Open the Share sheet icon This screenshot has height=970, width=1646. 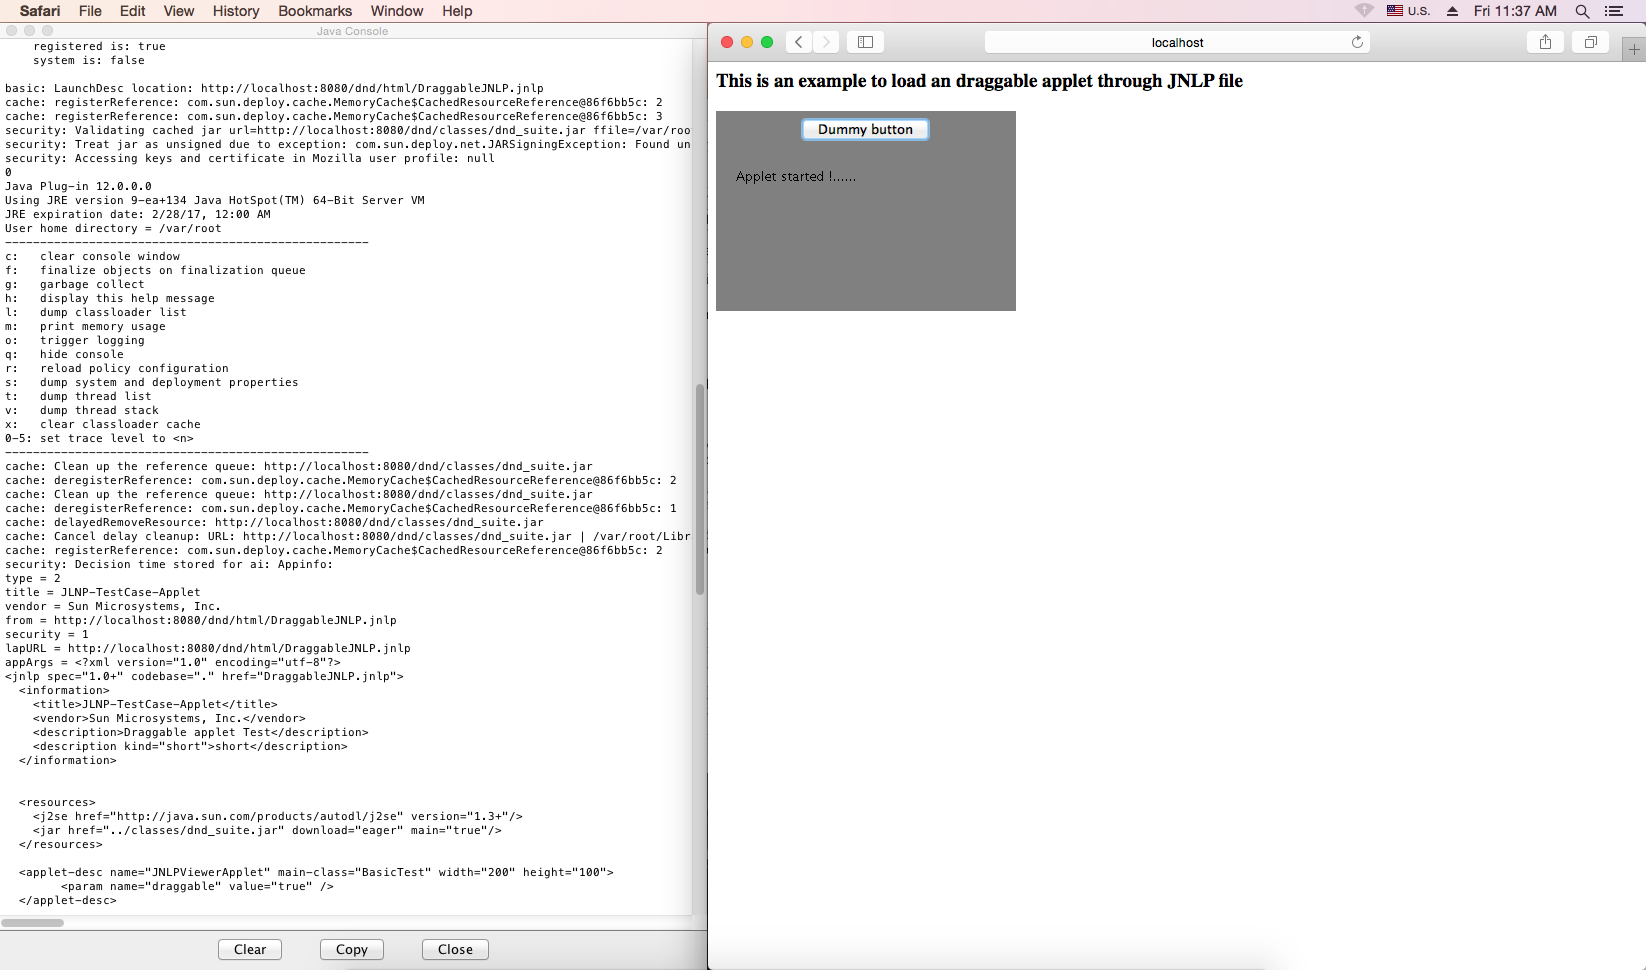1545,42
